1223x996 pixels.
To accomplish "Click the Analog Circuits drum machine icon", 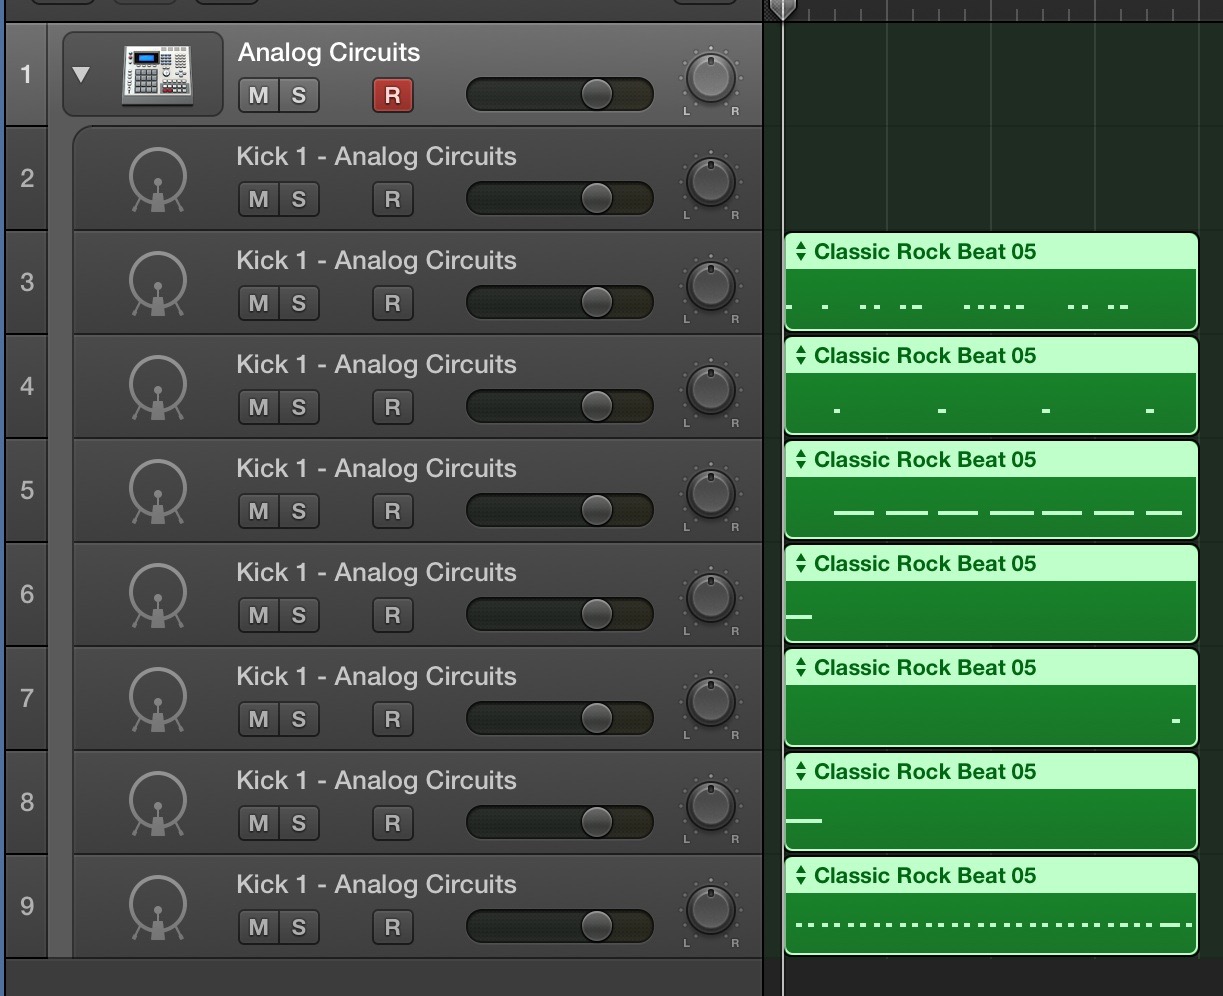I will tap(157, 74).
